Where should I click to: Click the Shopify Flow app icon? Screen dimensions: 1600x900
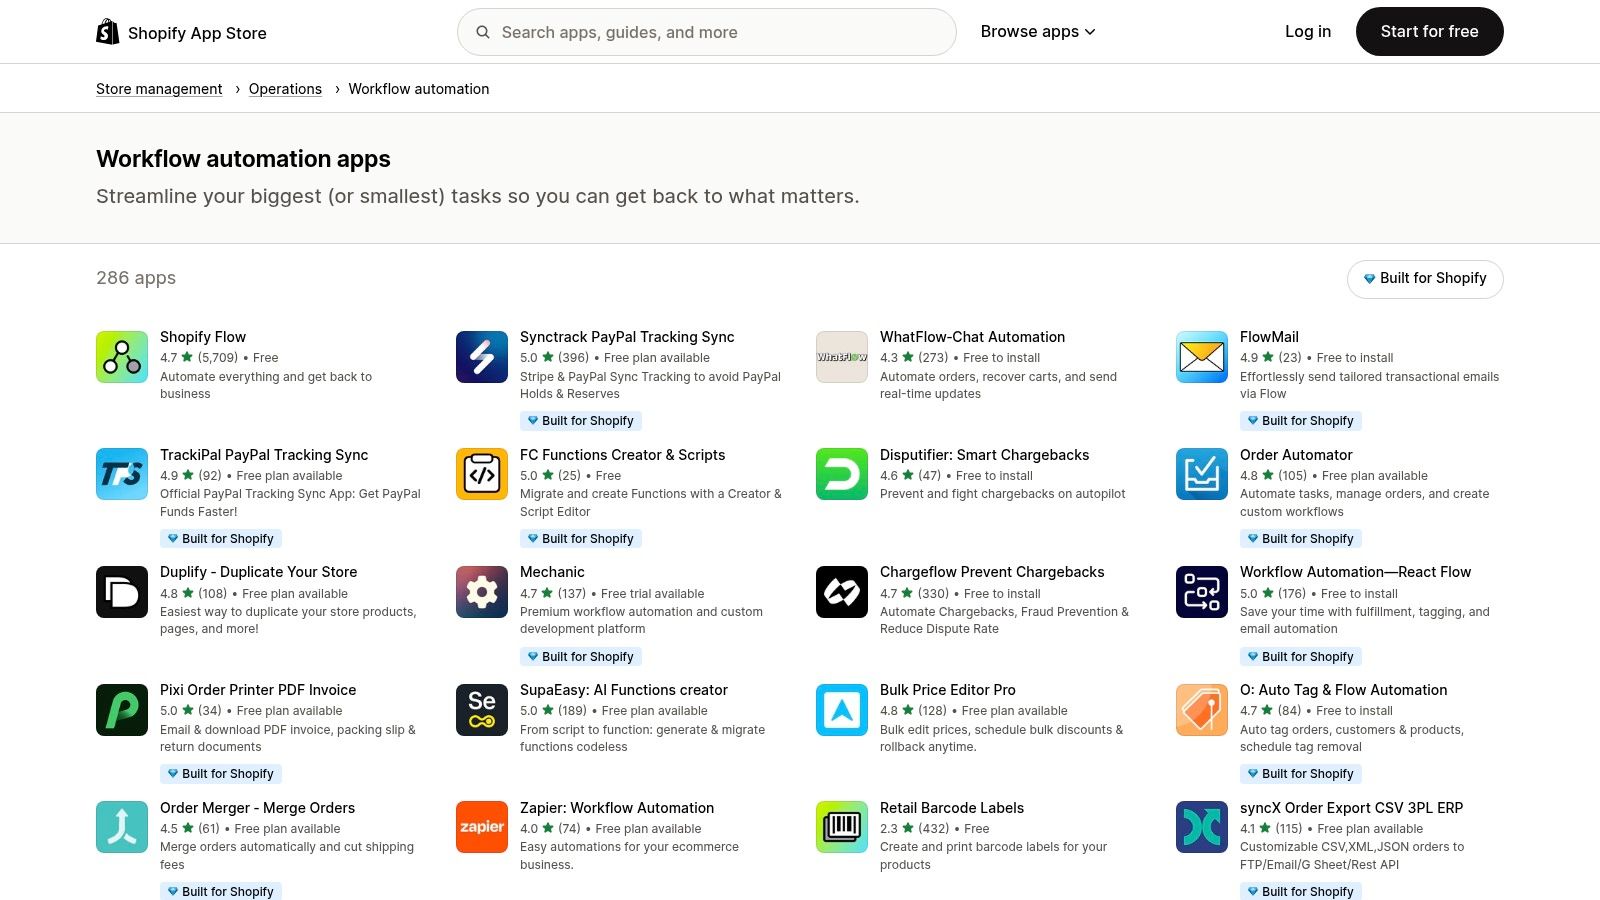[121, 356]
